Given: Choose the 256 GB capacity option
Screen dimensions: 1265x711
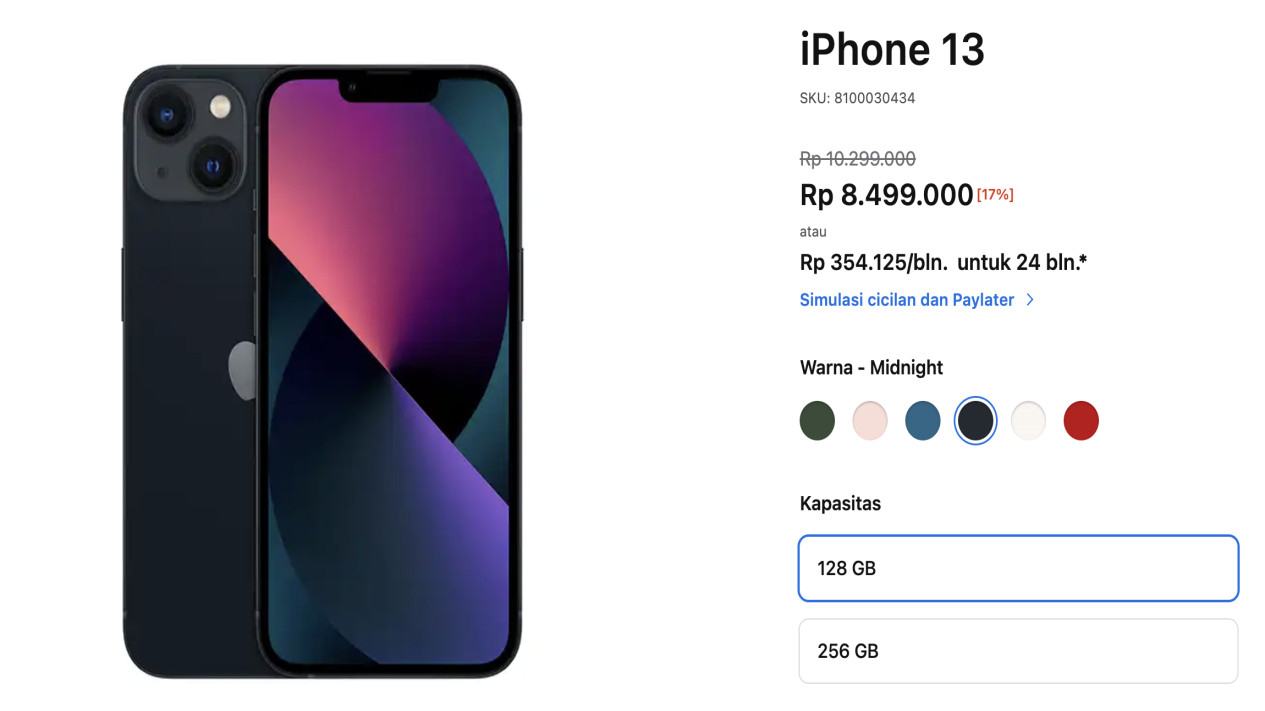Looking at the screenshot, I should pyautogui.click(x=1018, y=651).
